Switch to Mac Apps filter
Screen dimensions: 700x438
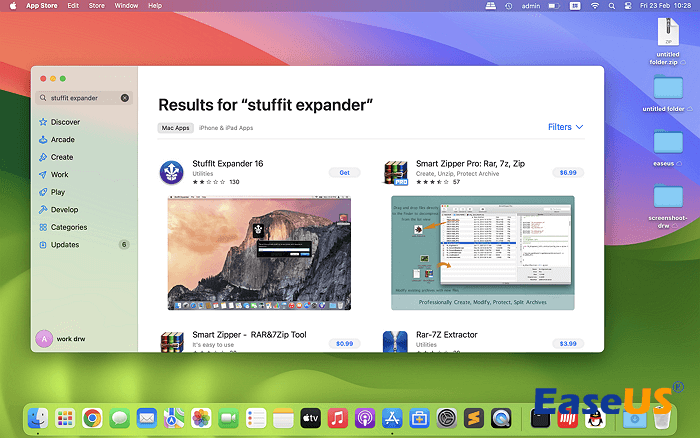pos(176,128)
